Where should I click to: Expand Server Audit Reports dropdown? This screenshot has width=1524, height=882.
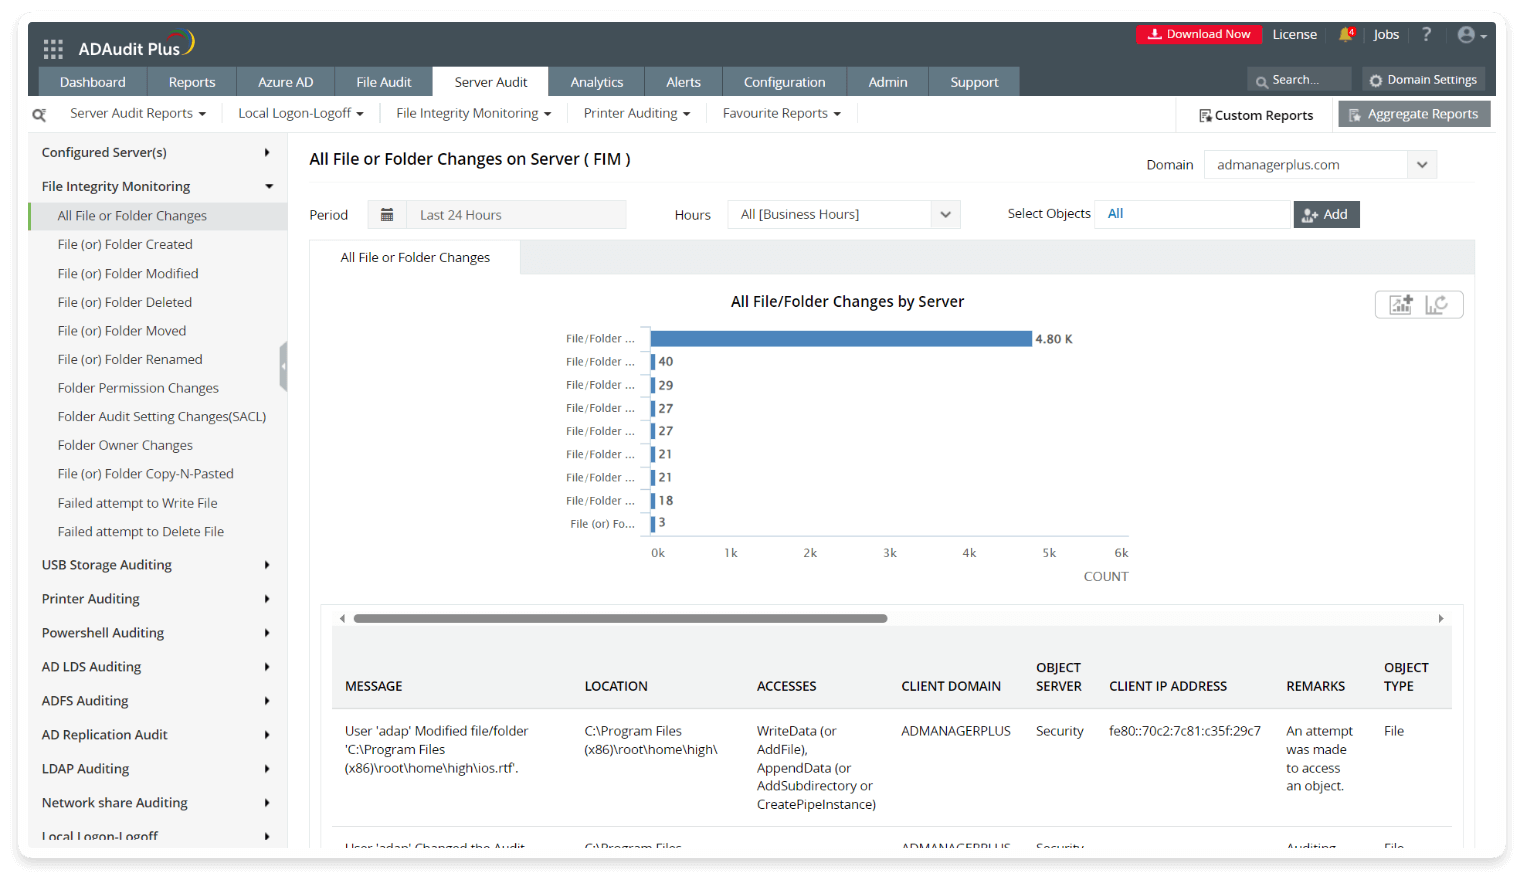pyautogui.click(x=138, y=114)
